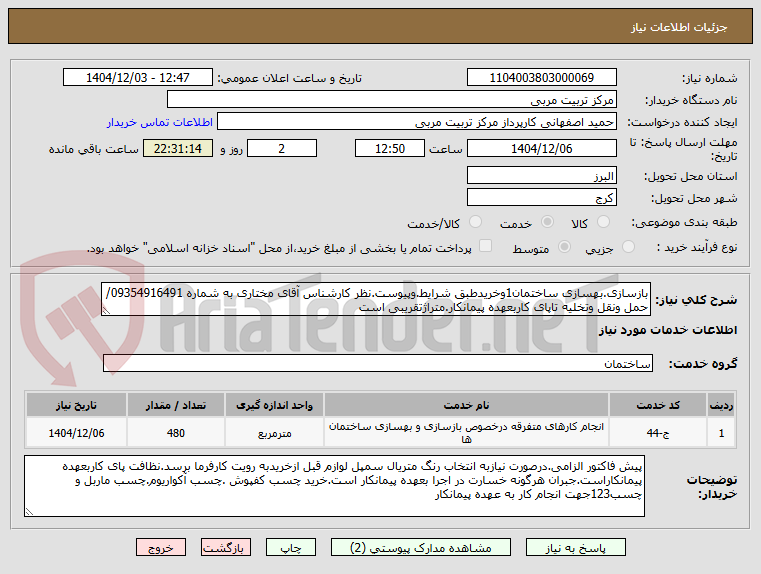The width and height of the screenshot is (761, 574).
Task: Select the متوسط purchase type radio
Action: [564, 246]
